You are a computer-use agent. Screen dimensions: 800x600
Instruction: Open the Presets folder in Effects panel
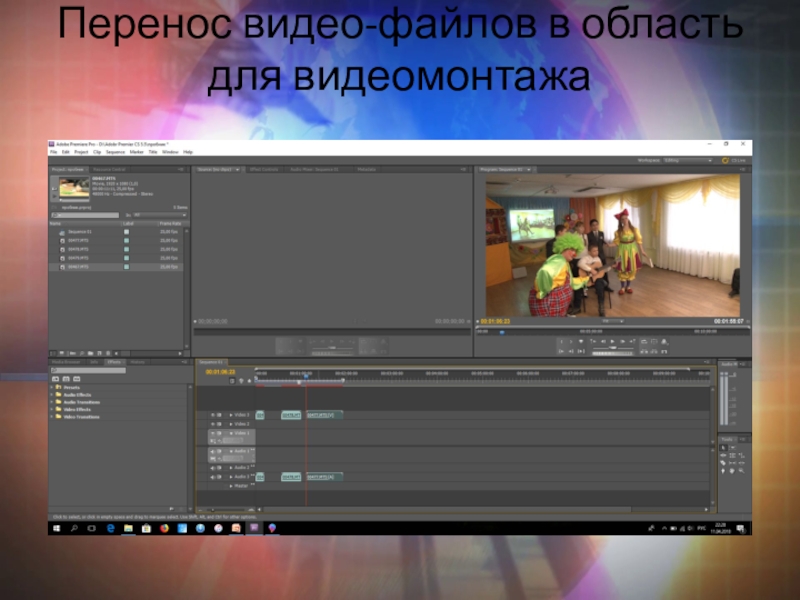58,387
